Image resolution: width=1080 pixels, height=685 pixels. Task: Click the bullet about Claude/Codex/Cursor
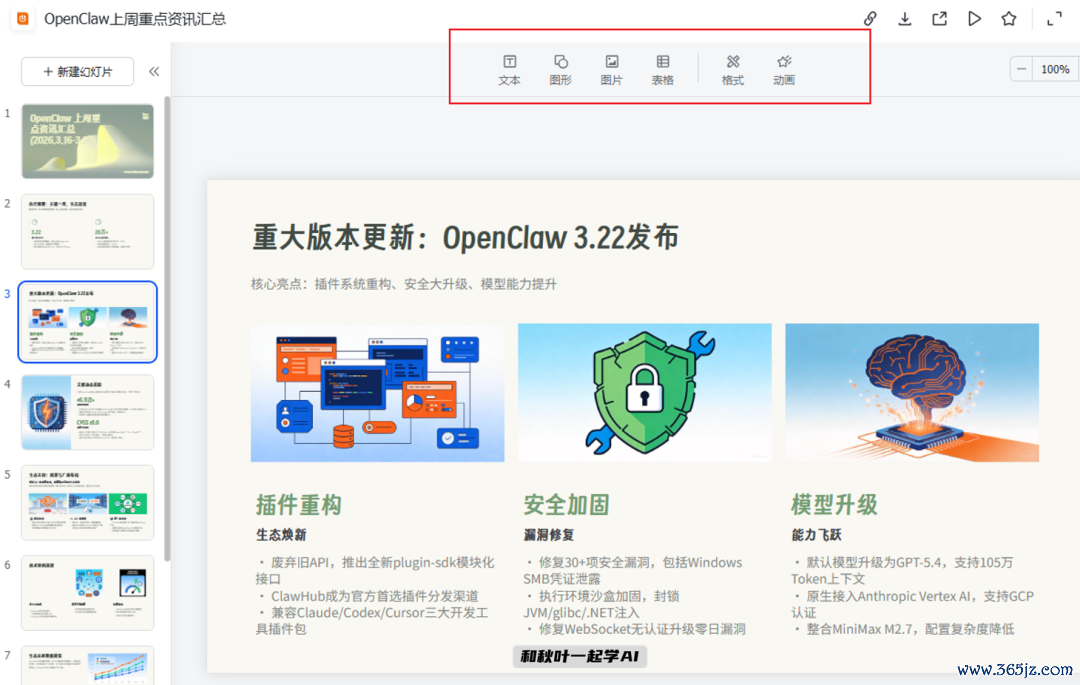373,621
